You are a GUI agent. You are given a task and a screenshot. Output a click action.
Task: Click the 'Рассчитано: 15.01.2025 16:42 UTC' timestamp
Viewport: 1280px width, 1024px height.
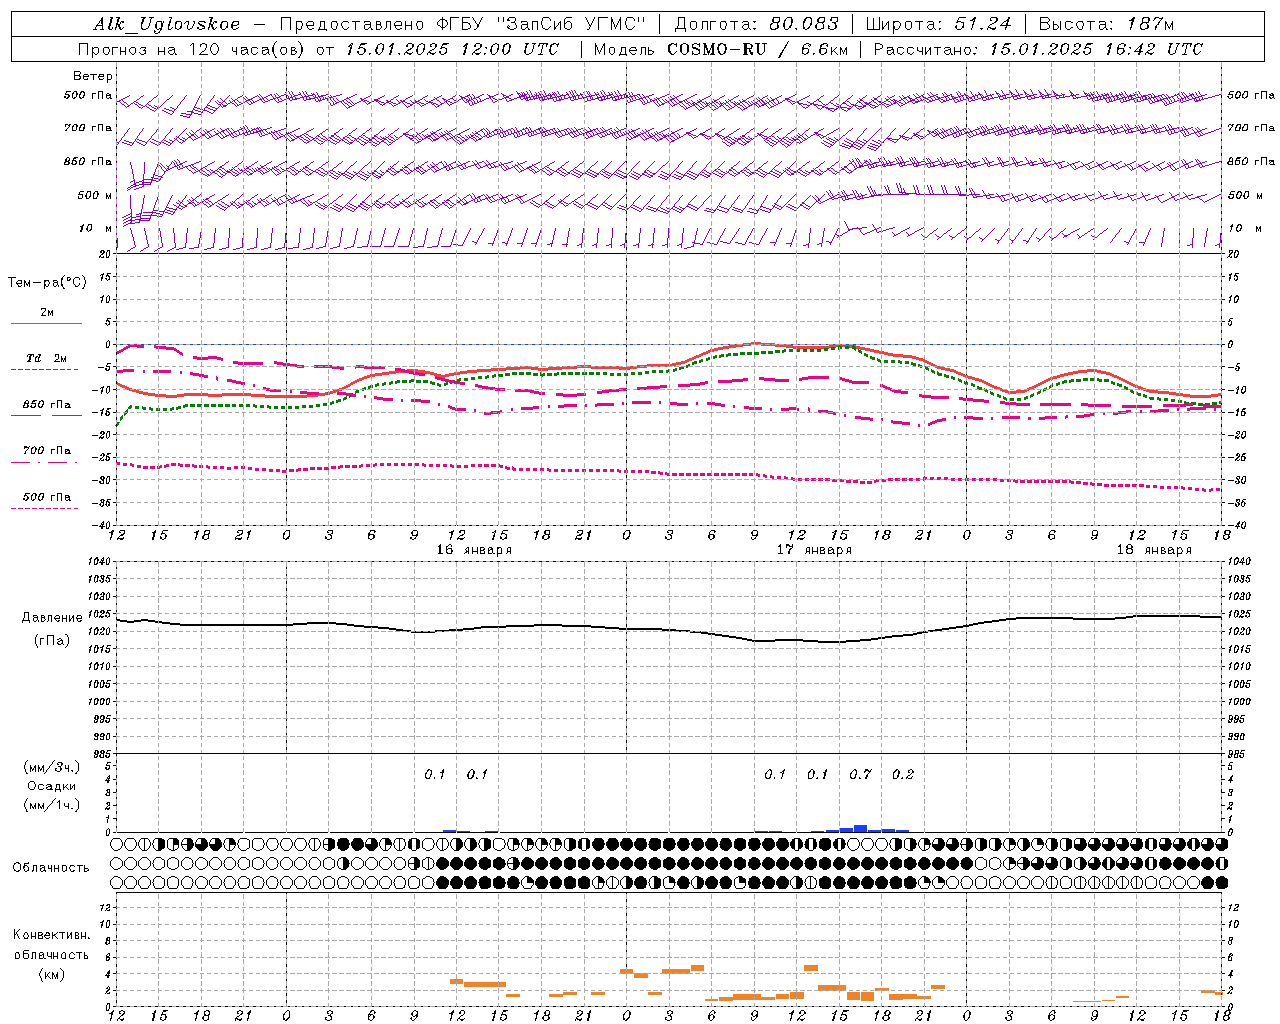click(1038, 49)
